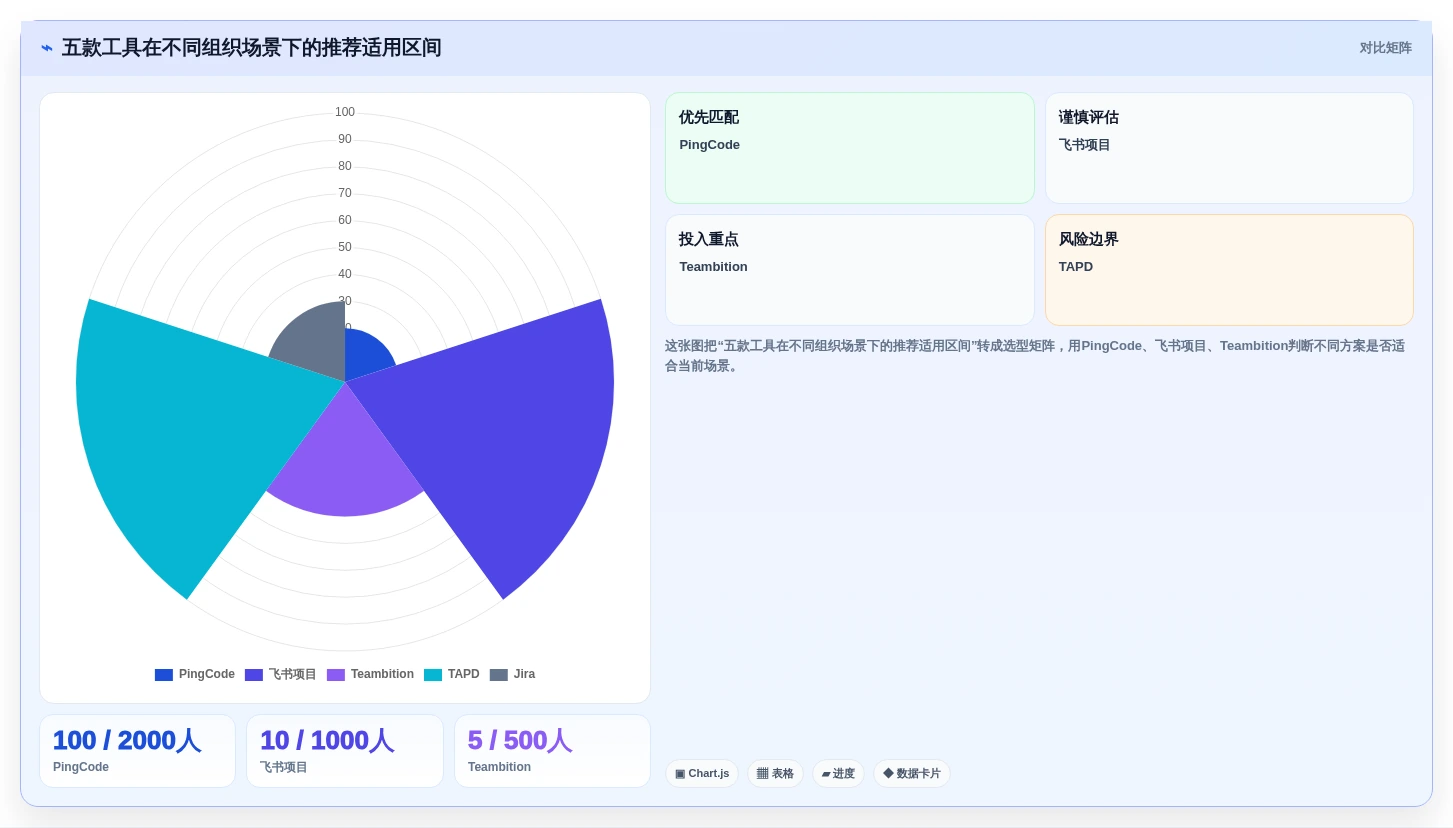Image resolution: width=1453 pixels, height=828 pixels.
Task: Select the 数据卡片 tag chip
Action: click(x=912, y=774)
